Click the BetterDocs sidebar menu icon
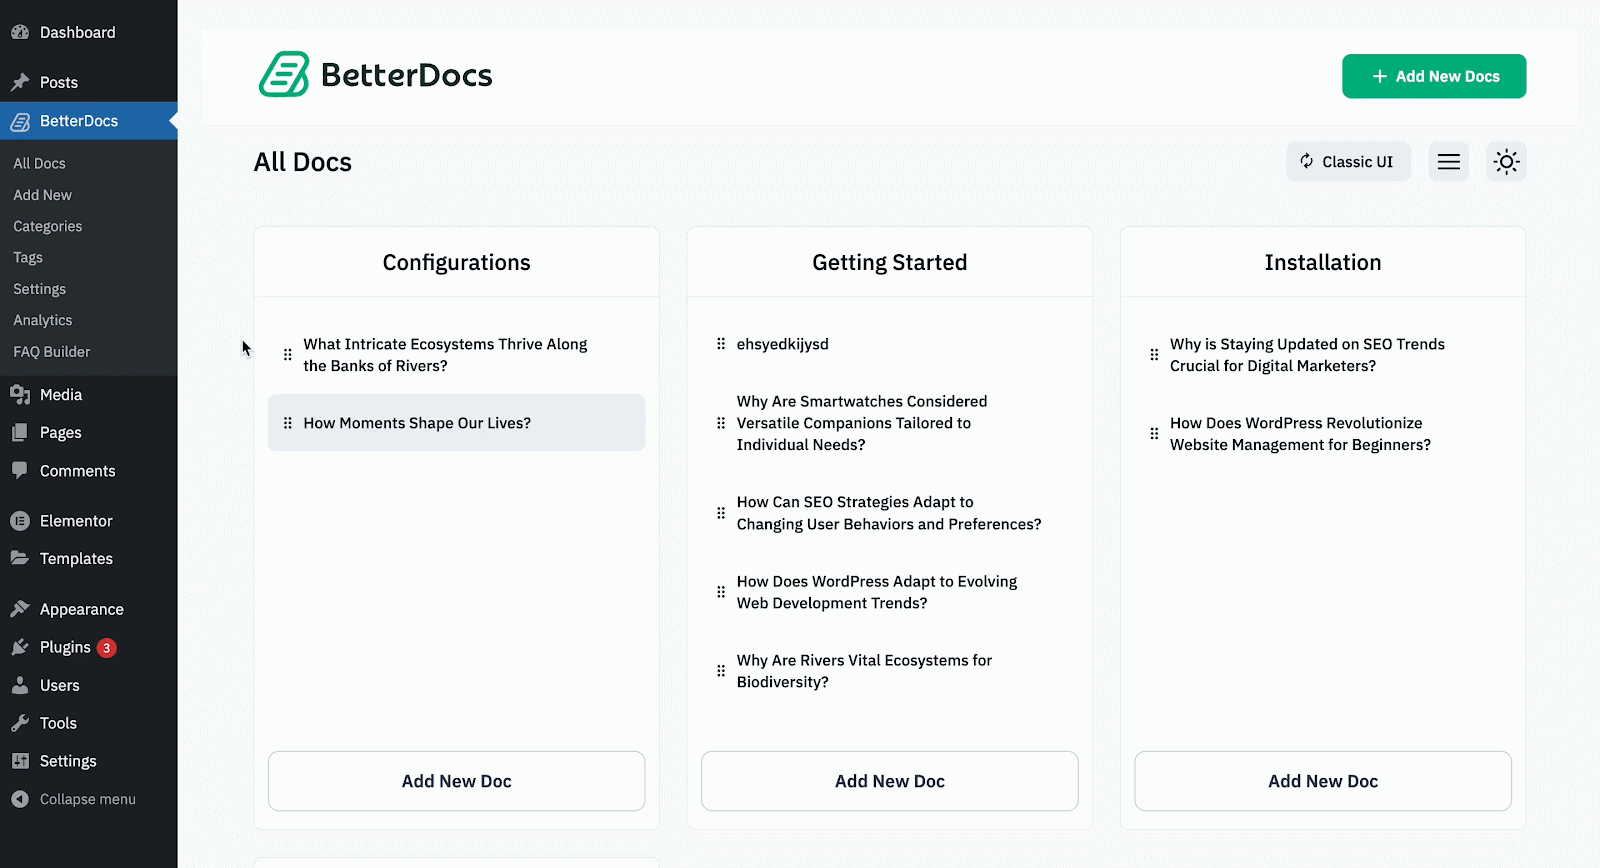Image resolution: width=1600 pixels, height=868 pixels. coord(20,121)
